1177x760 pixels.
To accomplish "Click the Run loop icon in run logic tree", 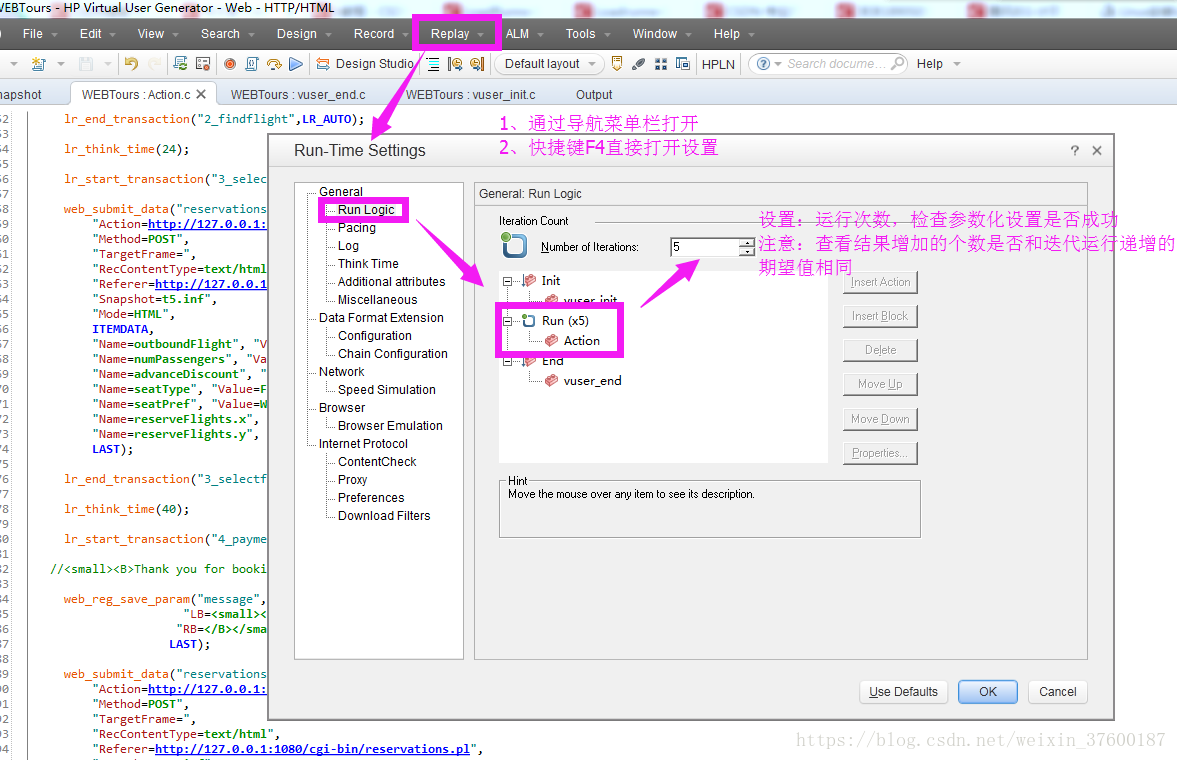I will pyautogui.click(x=528, y=321).
